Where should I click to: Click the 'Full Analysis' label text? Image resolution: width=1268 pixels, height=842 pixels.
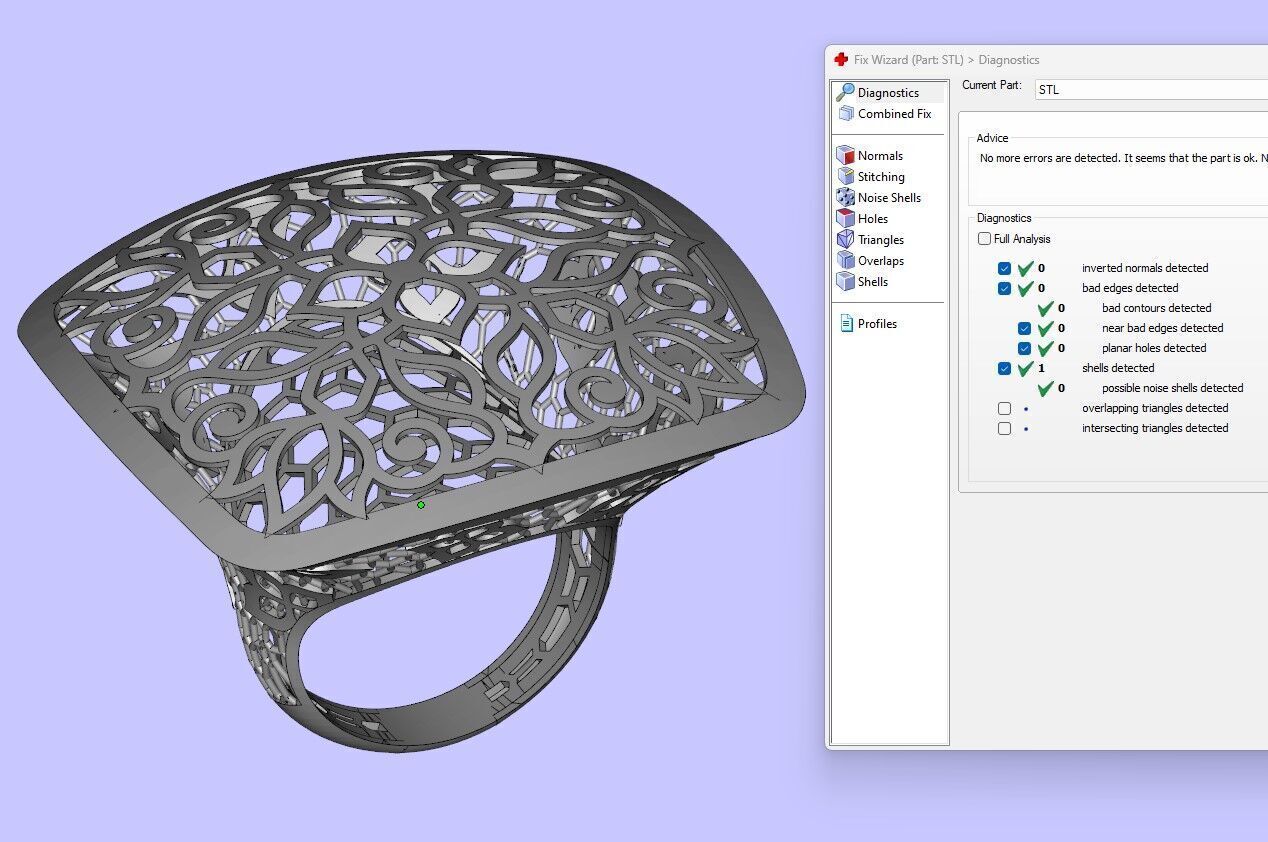(x=1022, y=239)
